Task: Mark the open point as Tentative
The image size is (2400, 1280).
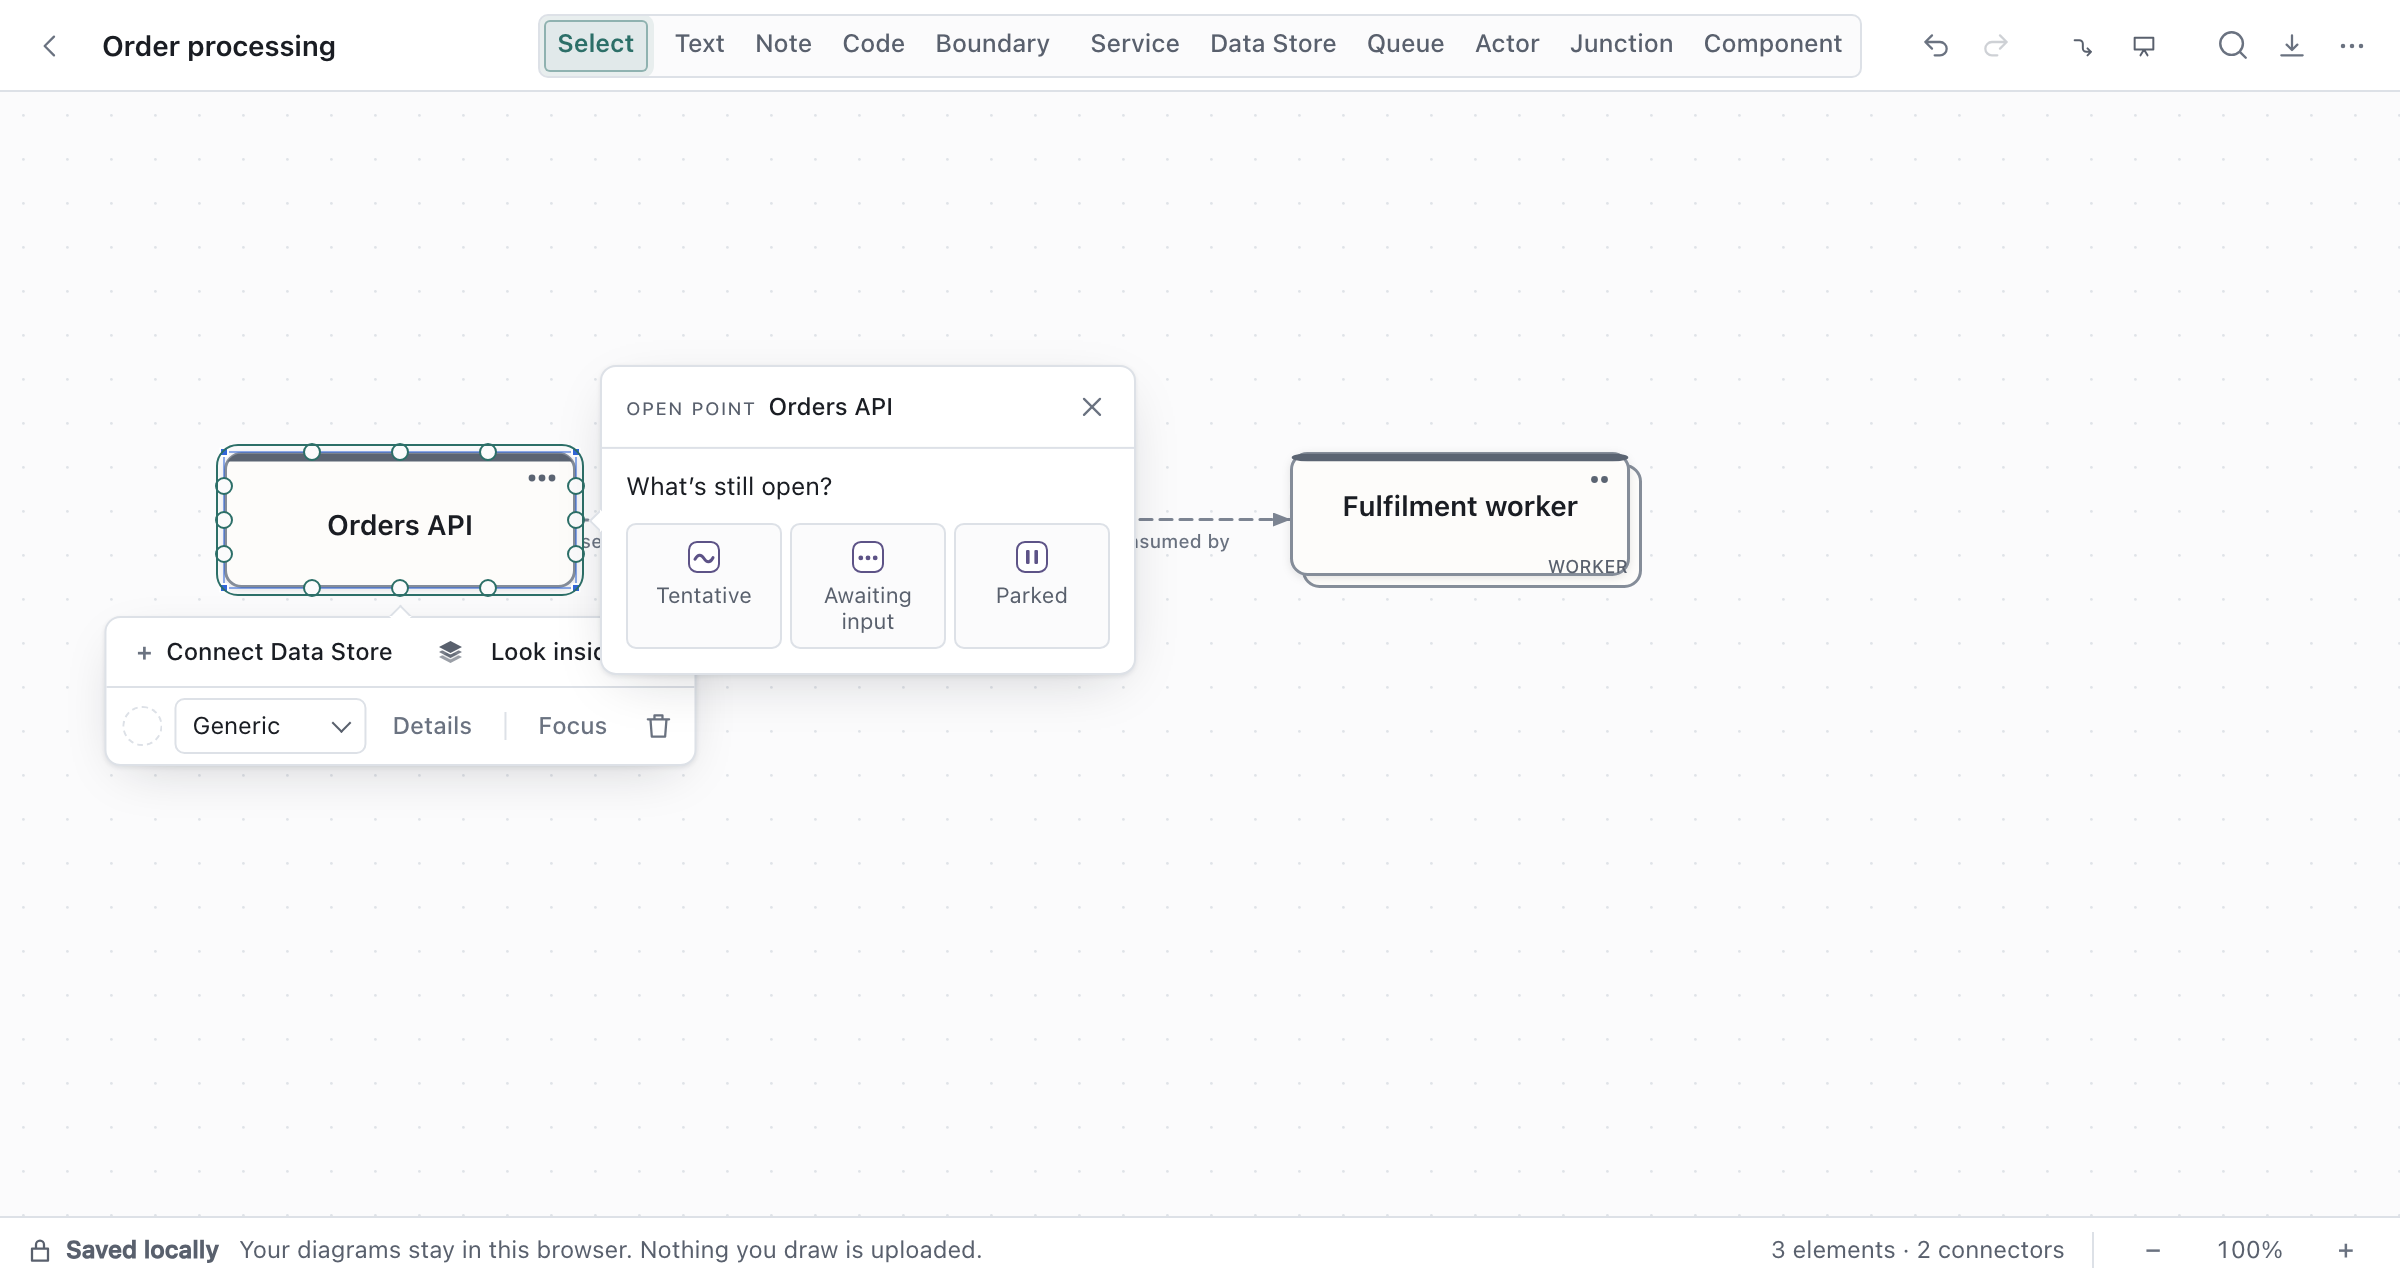Action: point(704,586)
